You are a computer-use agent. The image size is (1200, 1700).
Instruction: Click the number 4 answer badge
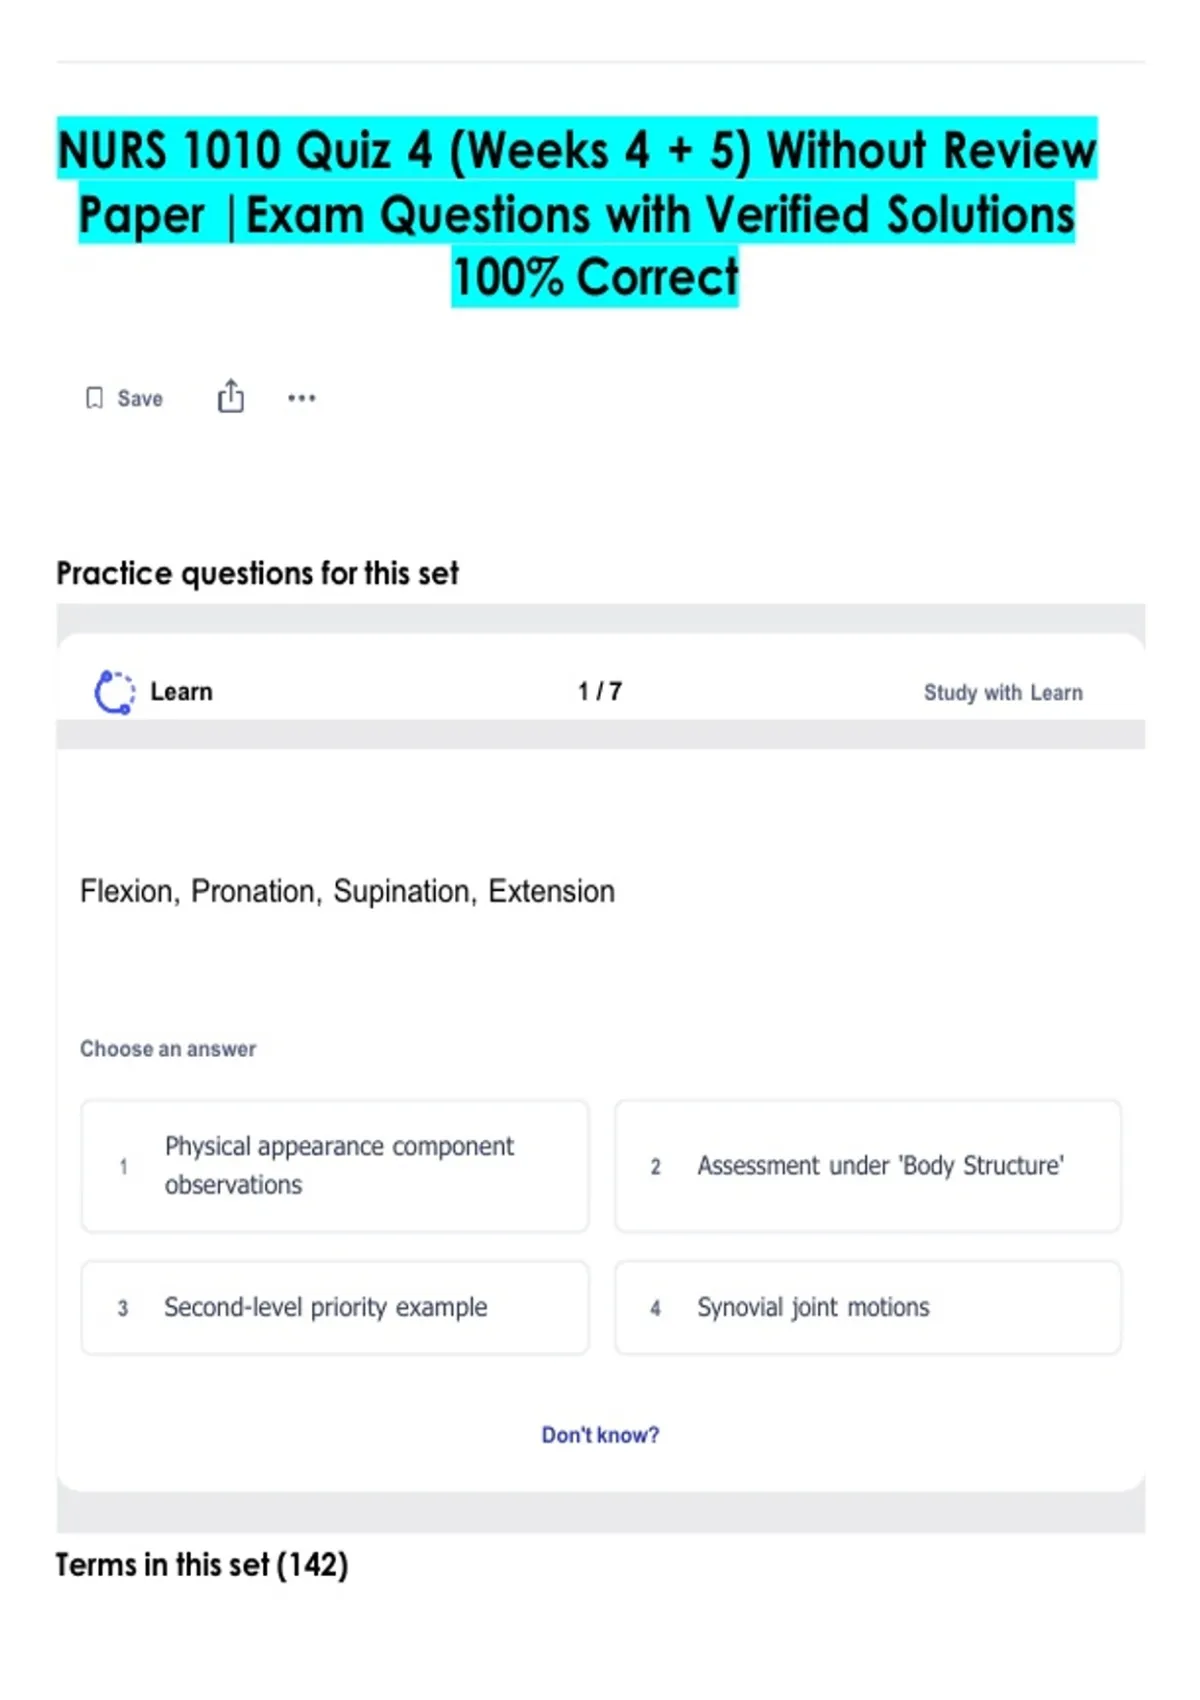click(655, 1308)
